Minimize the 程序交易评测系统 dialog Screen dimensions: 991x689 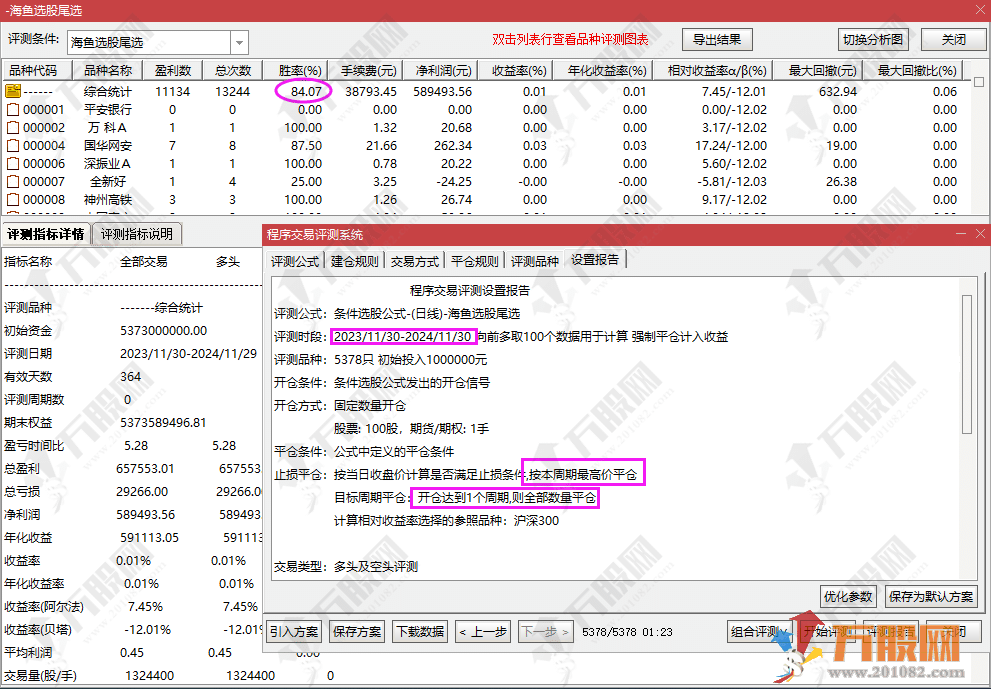click(x=961, y=234)
